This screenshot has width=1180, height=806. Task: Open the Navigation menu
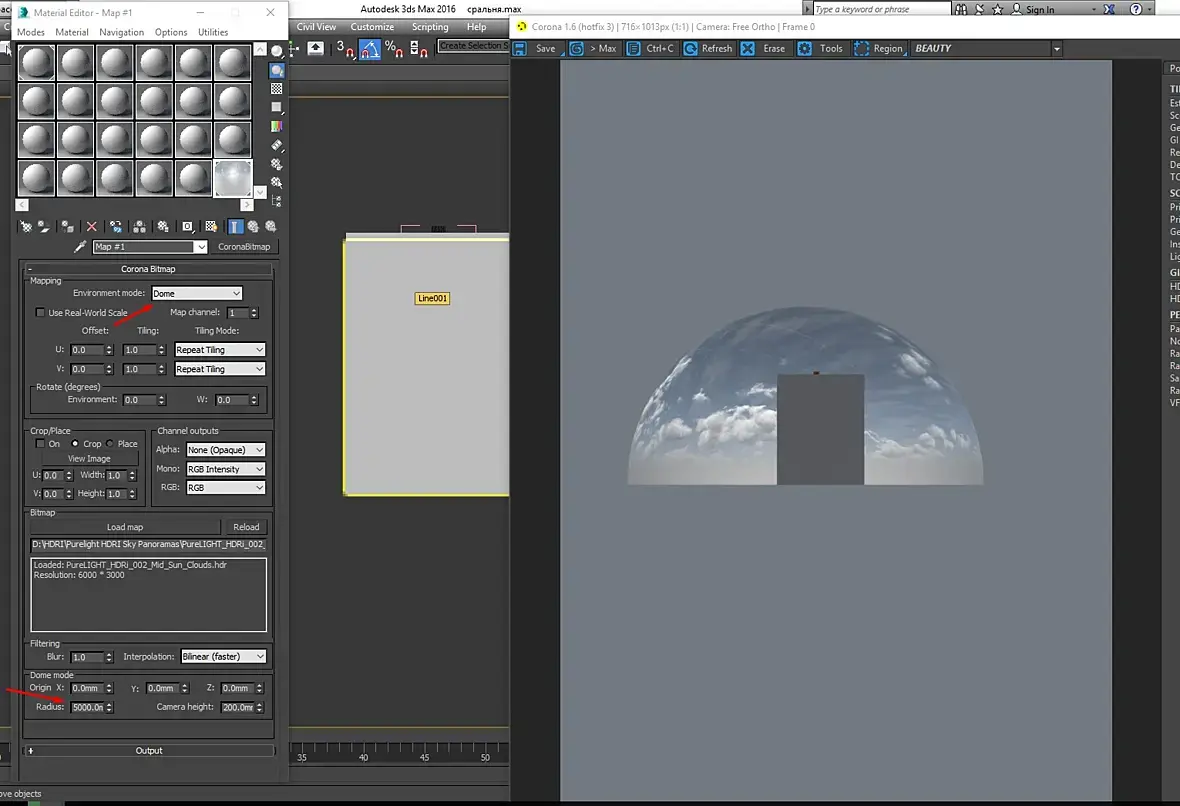[x=122, y=32]
